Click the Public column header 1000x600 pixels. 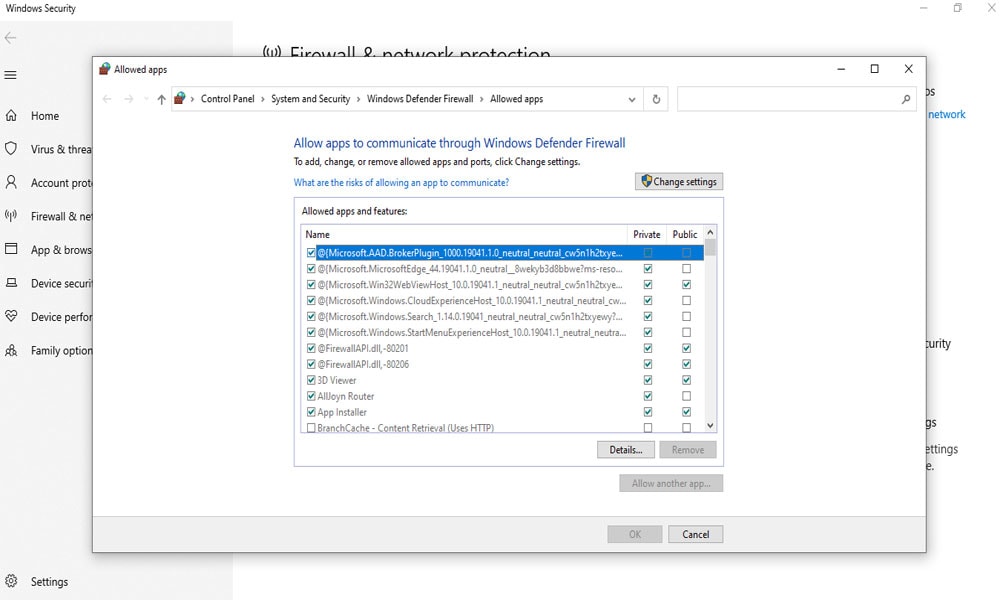tap(685, 234)
